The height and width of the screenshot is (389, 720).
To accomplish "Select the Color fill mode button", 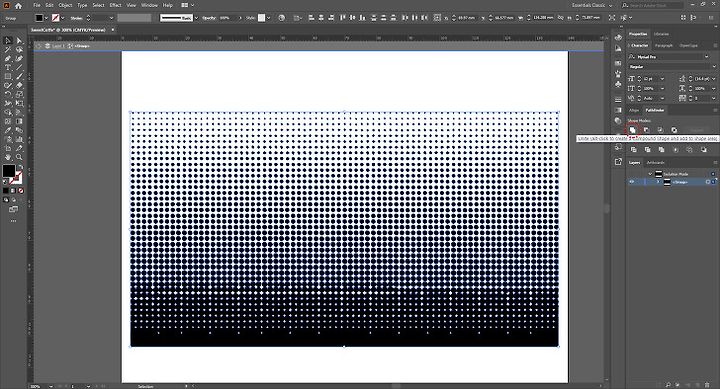I will click(x=6, y=191).
